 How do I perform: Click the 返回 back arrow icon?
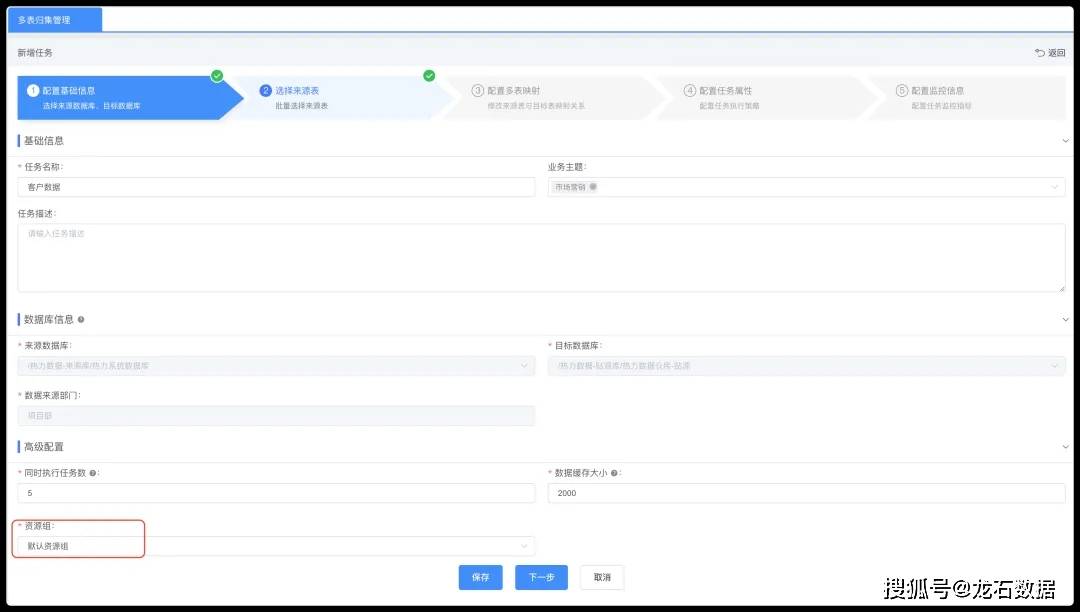click(1040, 53)
